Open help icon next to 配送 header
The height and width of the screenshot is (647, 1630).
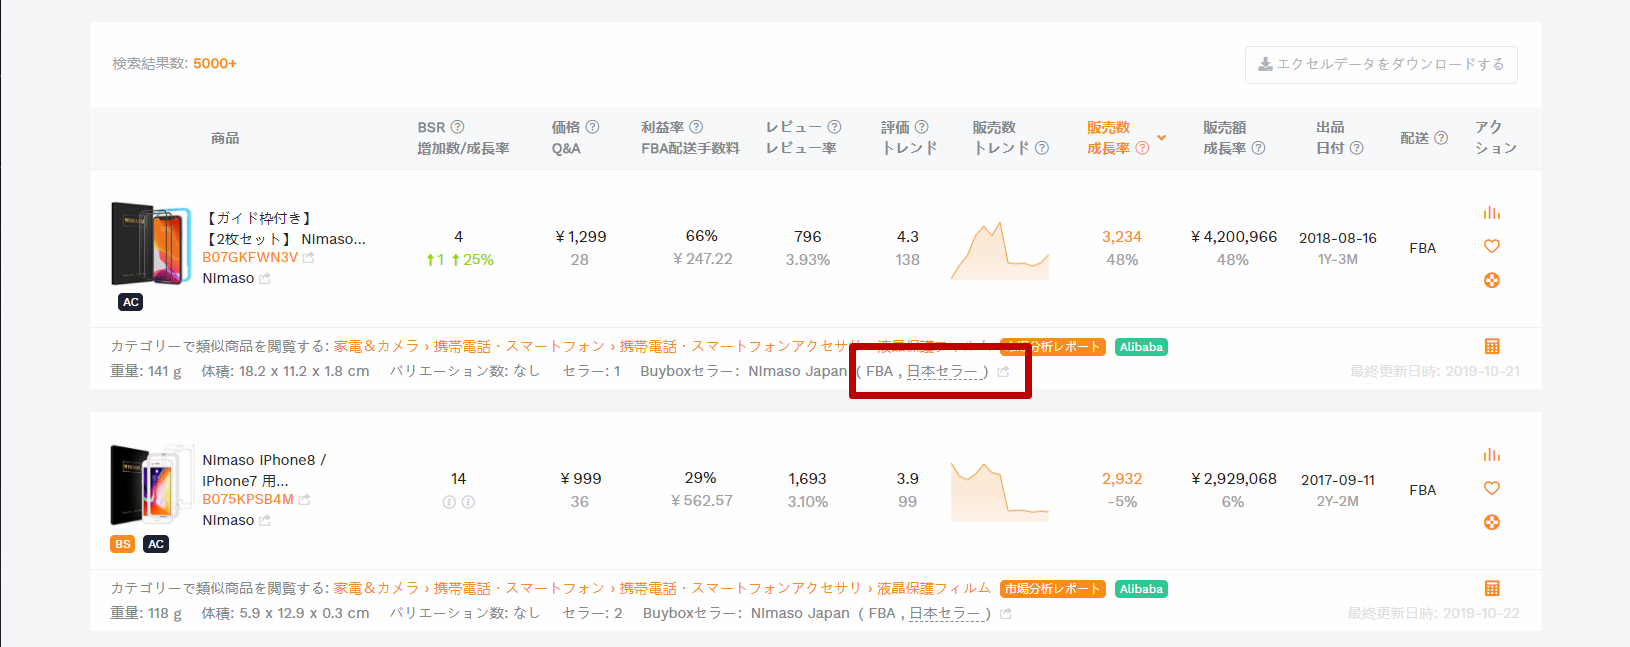click(x=1441, y=138)
